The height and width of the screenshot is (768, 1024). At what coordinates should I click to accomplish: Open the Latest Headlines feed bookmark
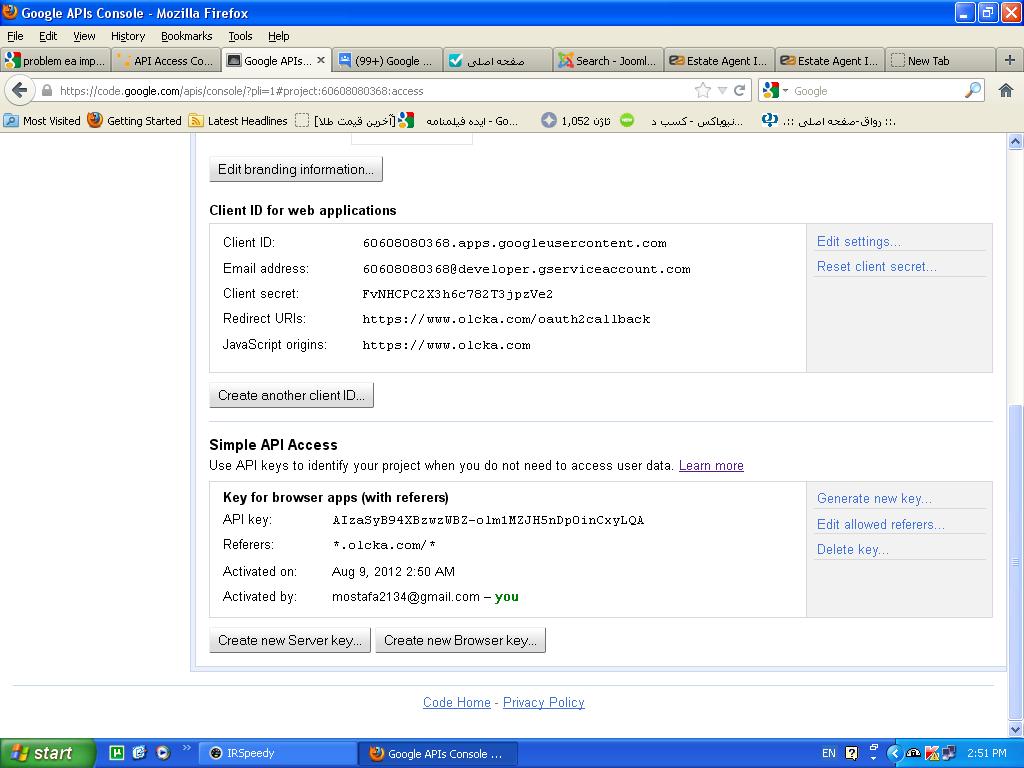[238, 121]
